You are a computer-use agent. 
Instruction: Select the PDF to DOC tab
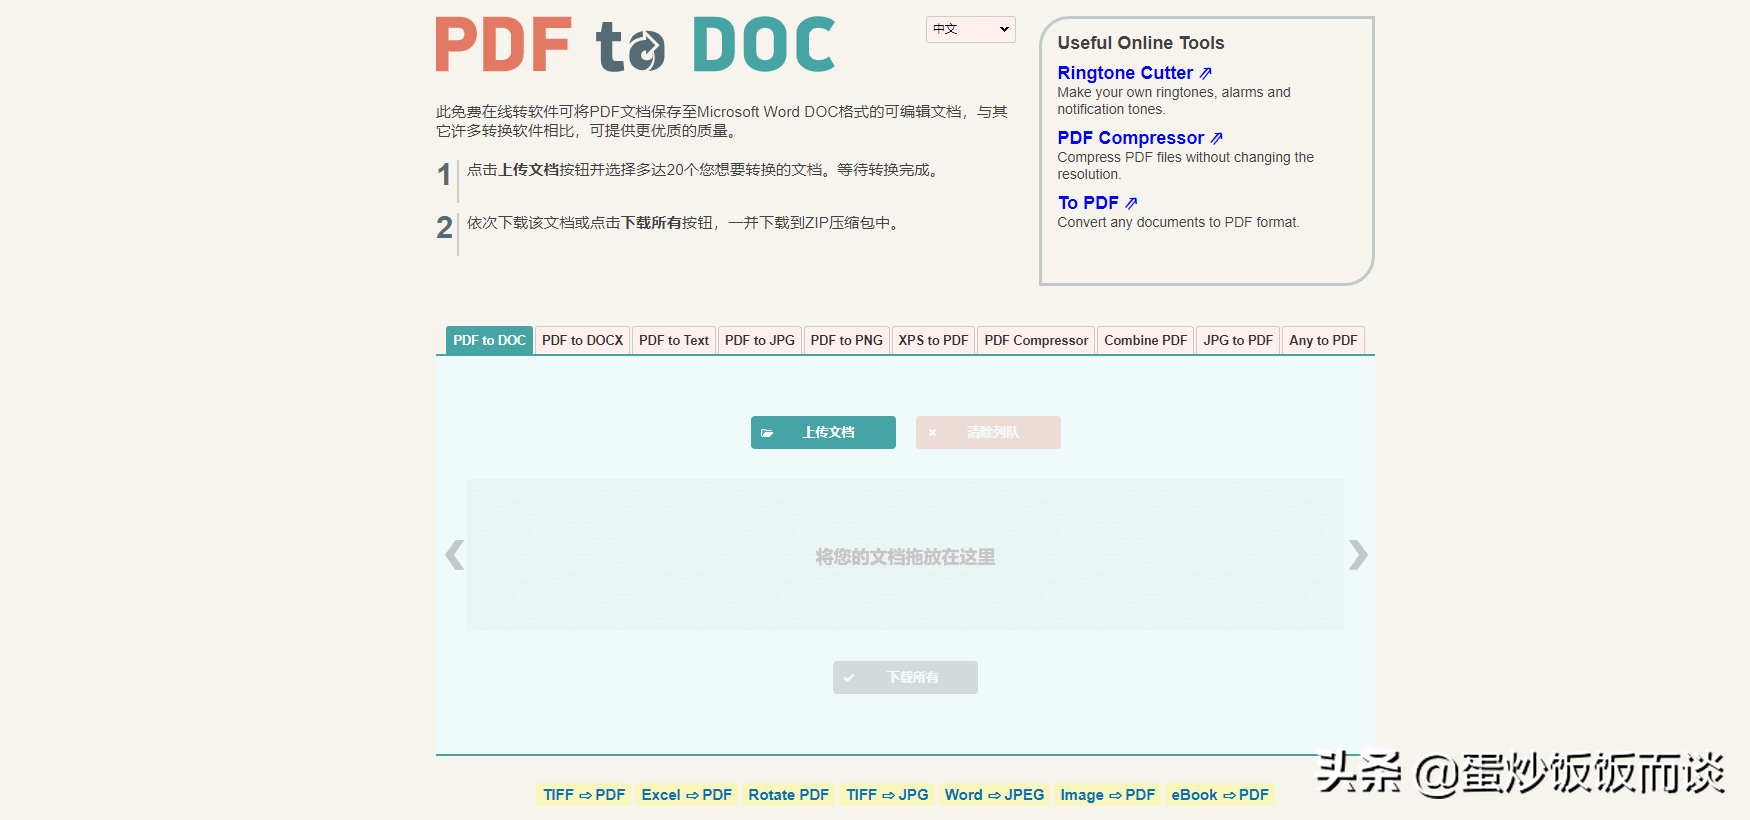tap(489, 340)
